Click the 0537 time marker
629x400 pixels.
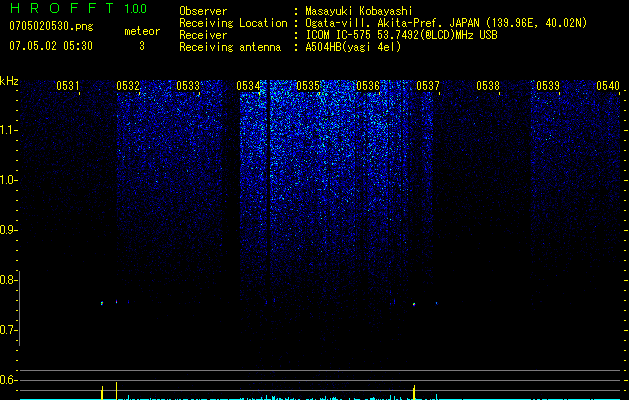428,86
